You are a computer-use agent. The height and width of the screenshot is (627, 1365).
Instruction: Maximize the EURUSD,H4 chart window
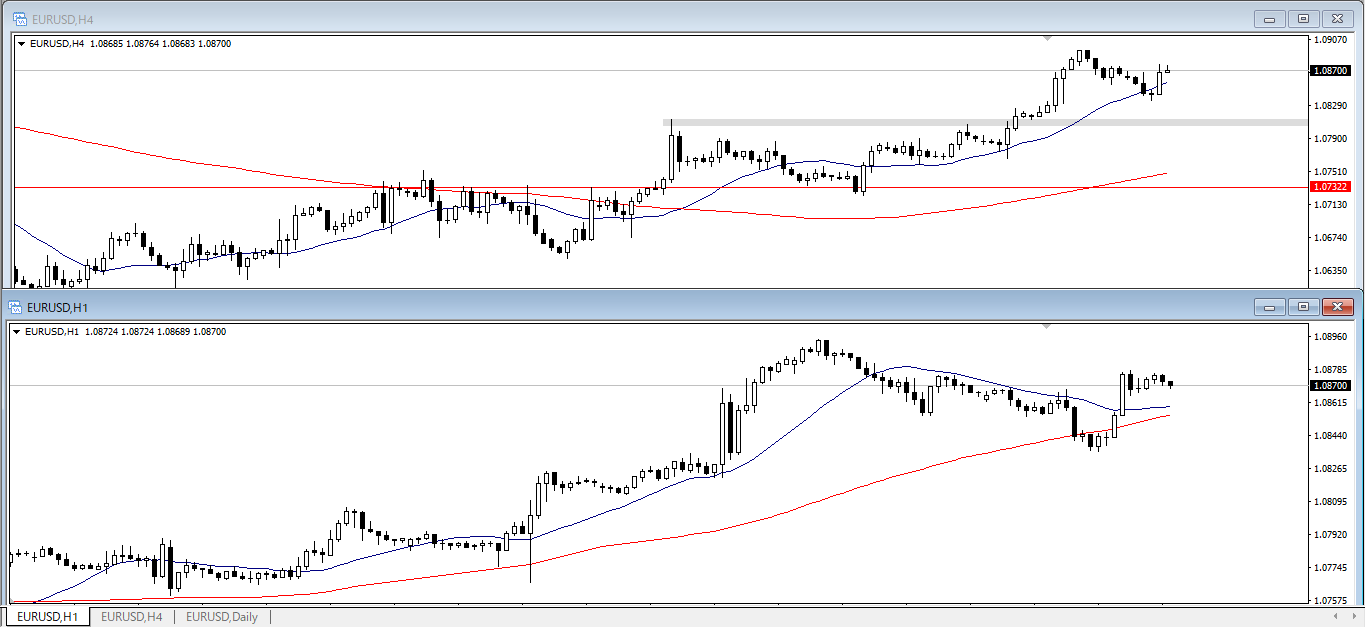tap(1303, 18)
